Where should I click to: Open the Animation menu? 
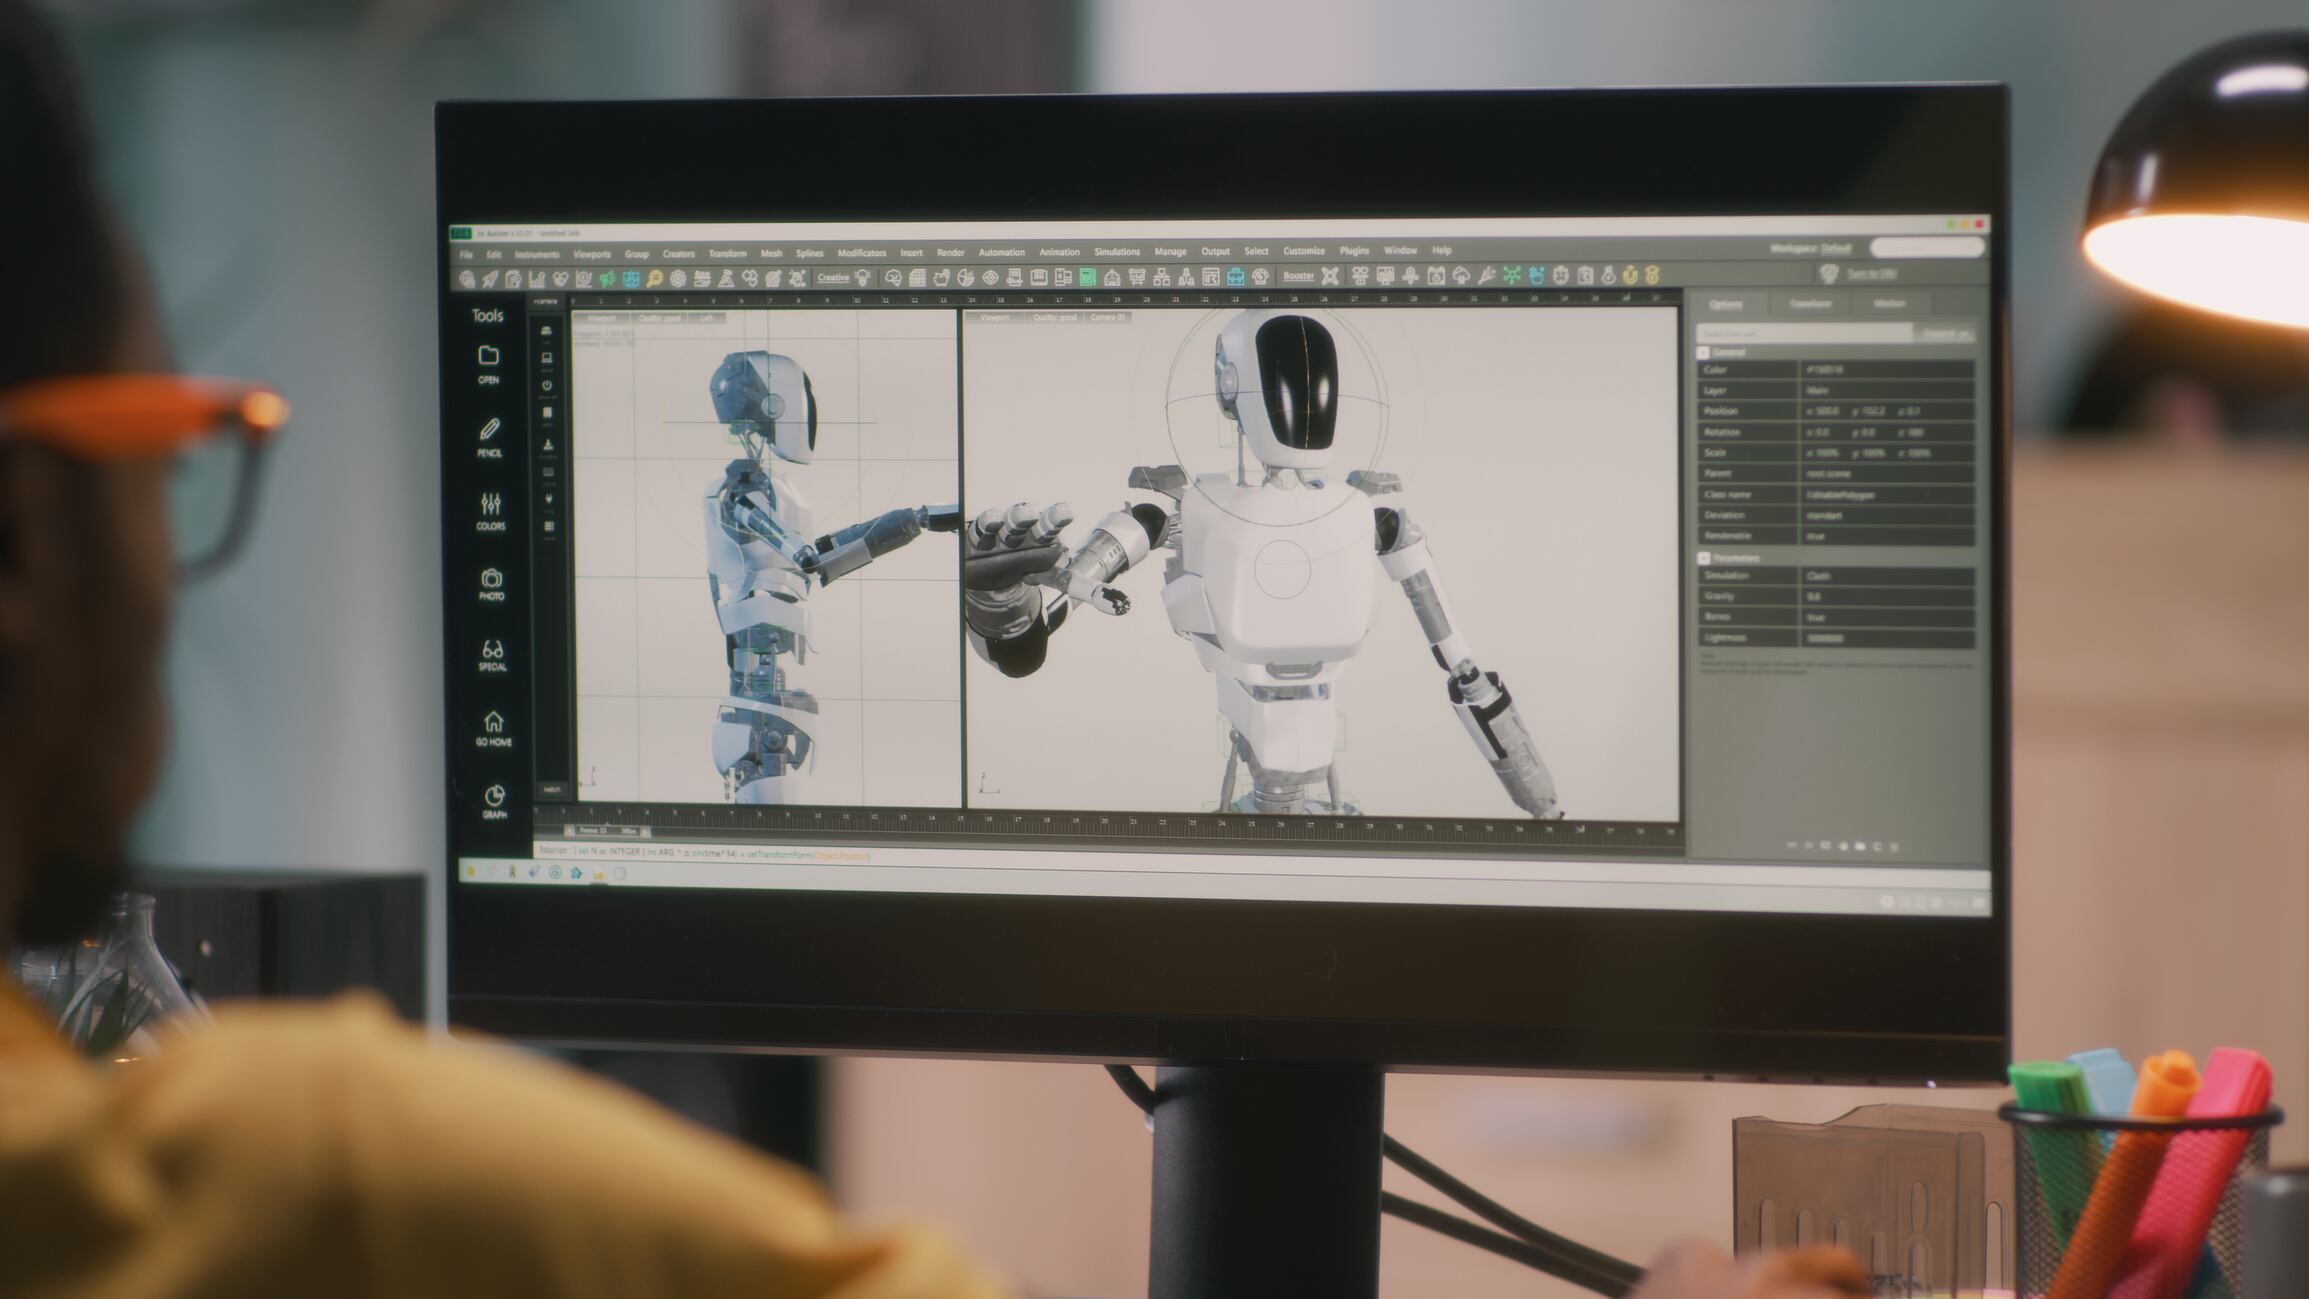(x=1058, y=252)
